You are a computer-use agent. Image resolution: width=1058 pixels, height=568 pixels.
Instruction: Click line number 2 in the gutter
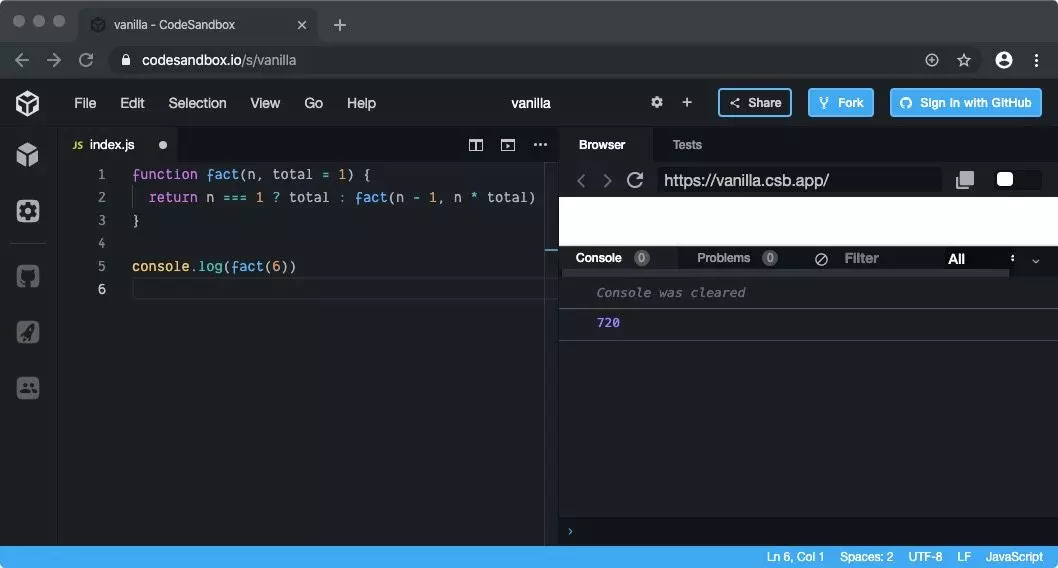tap(102, 197)
